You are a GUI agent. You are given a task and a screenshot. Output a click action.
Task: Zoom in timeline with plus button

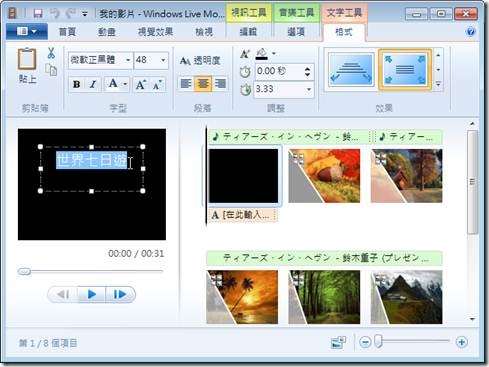[x=462, y=342]
